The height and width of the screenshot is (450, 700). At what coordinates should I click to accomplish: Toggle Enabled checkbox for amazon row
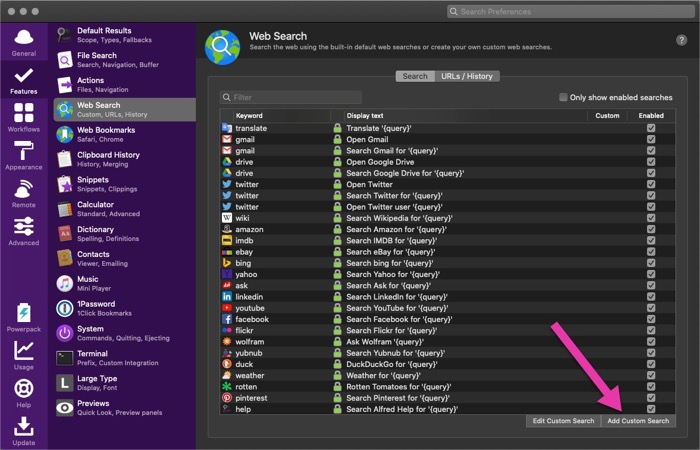651,229
